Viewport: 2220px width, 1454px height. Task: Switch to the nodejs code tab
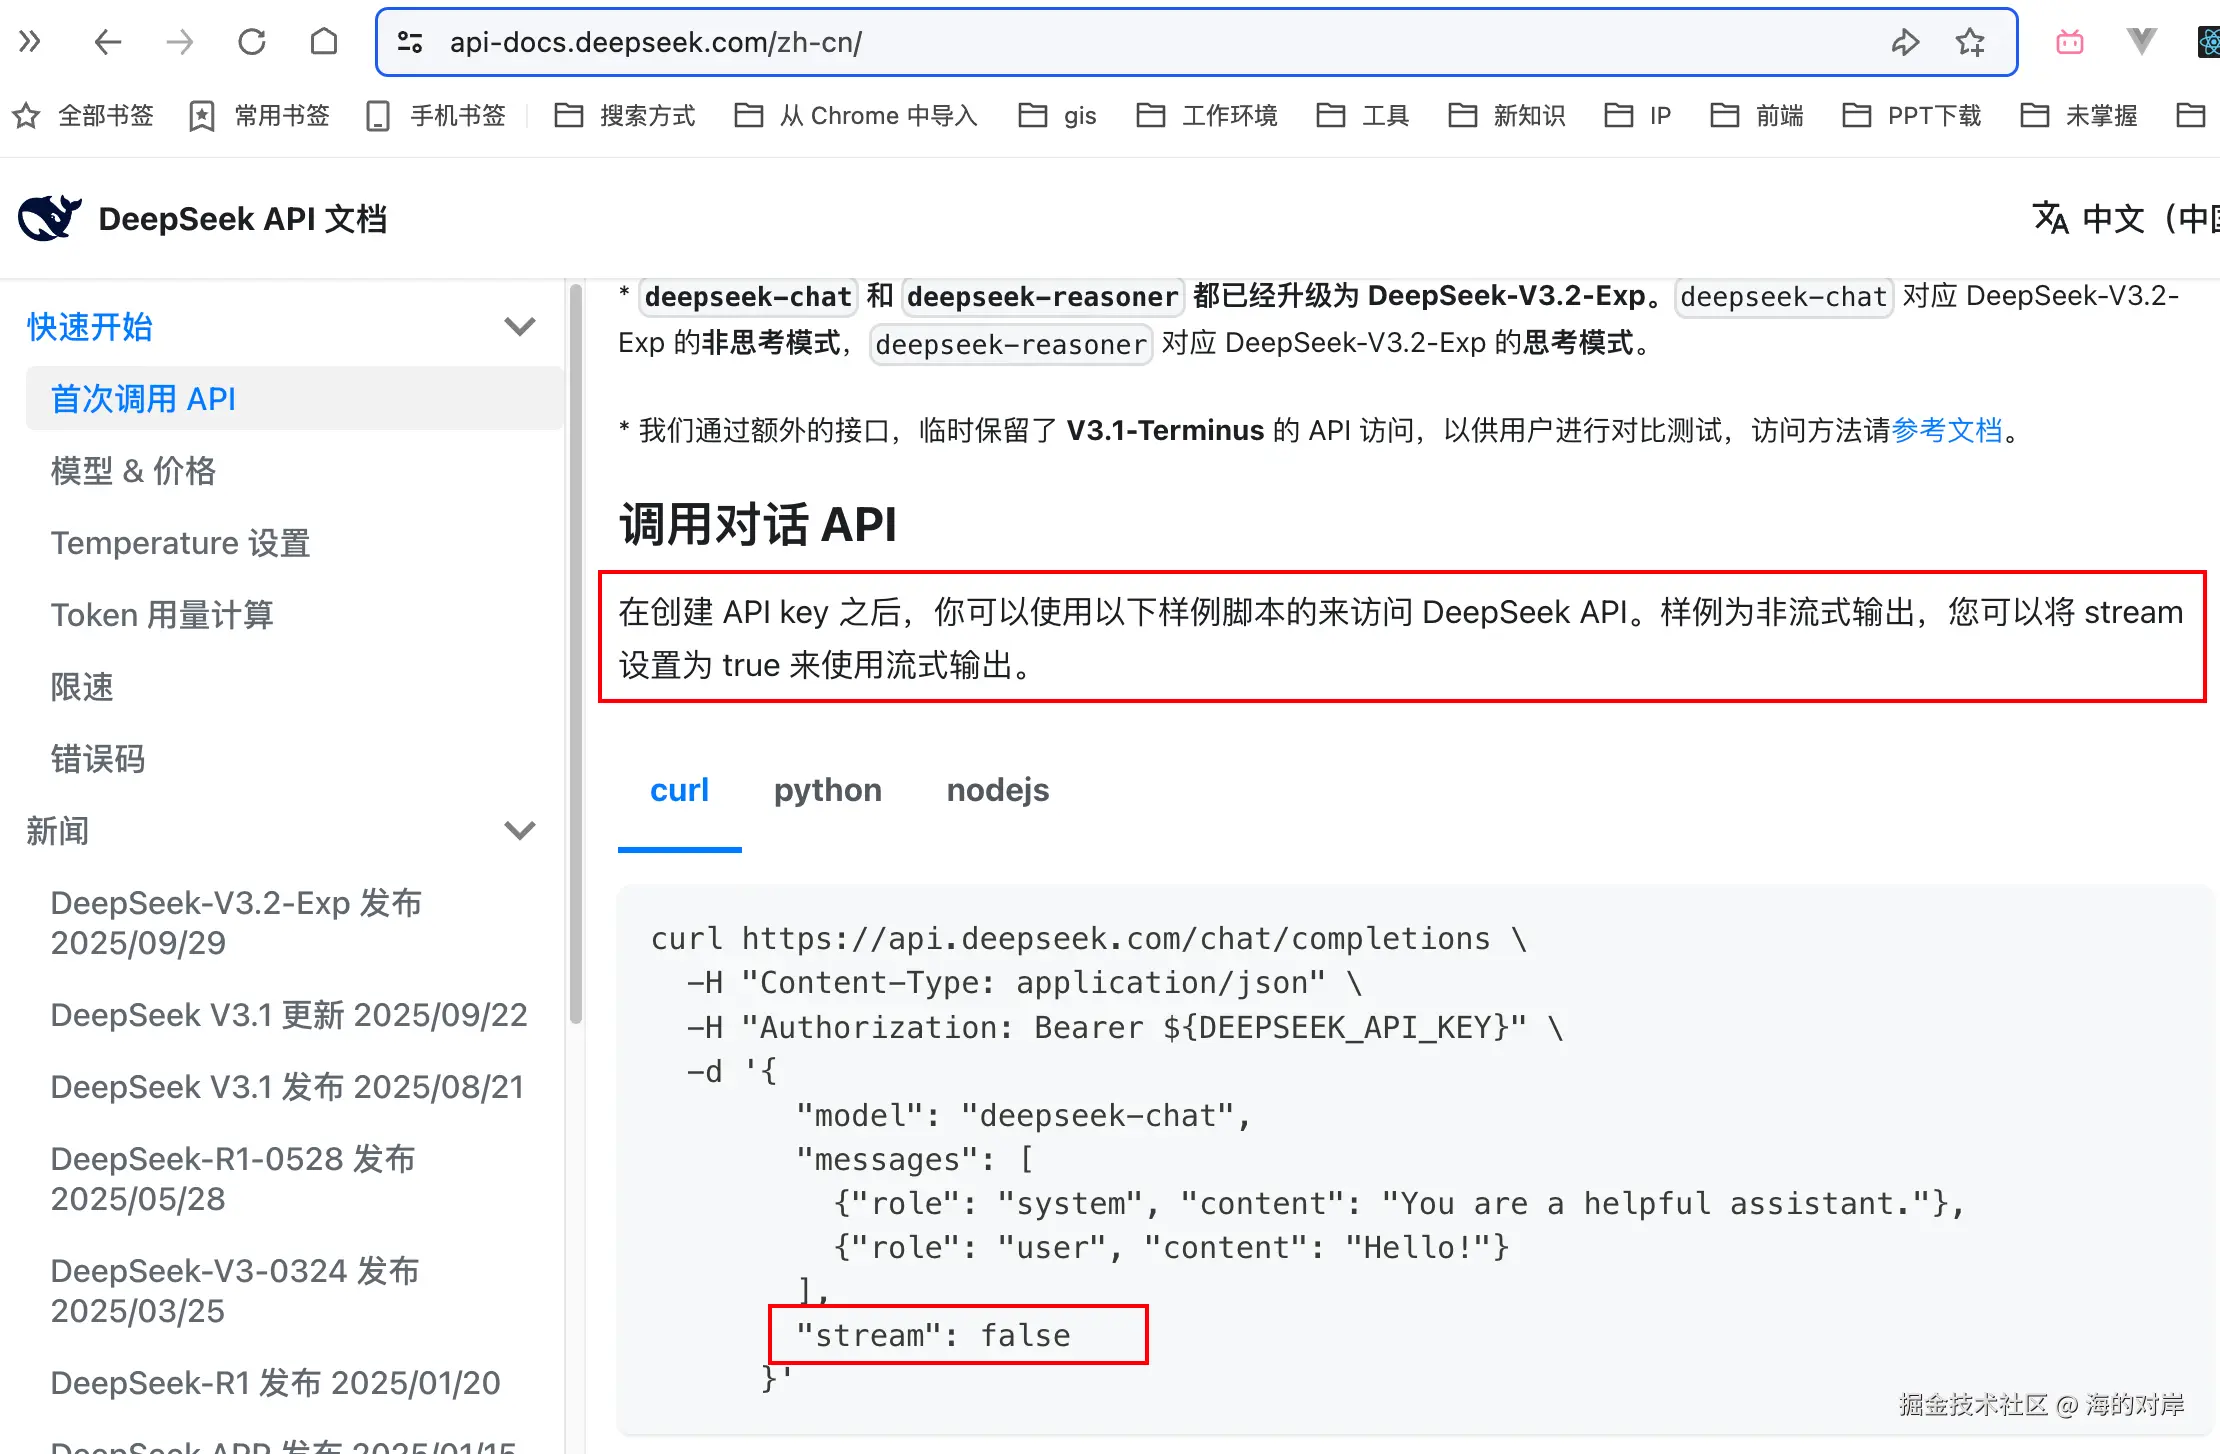click(x=997, y=790)
